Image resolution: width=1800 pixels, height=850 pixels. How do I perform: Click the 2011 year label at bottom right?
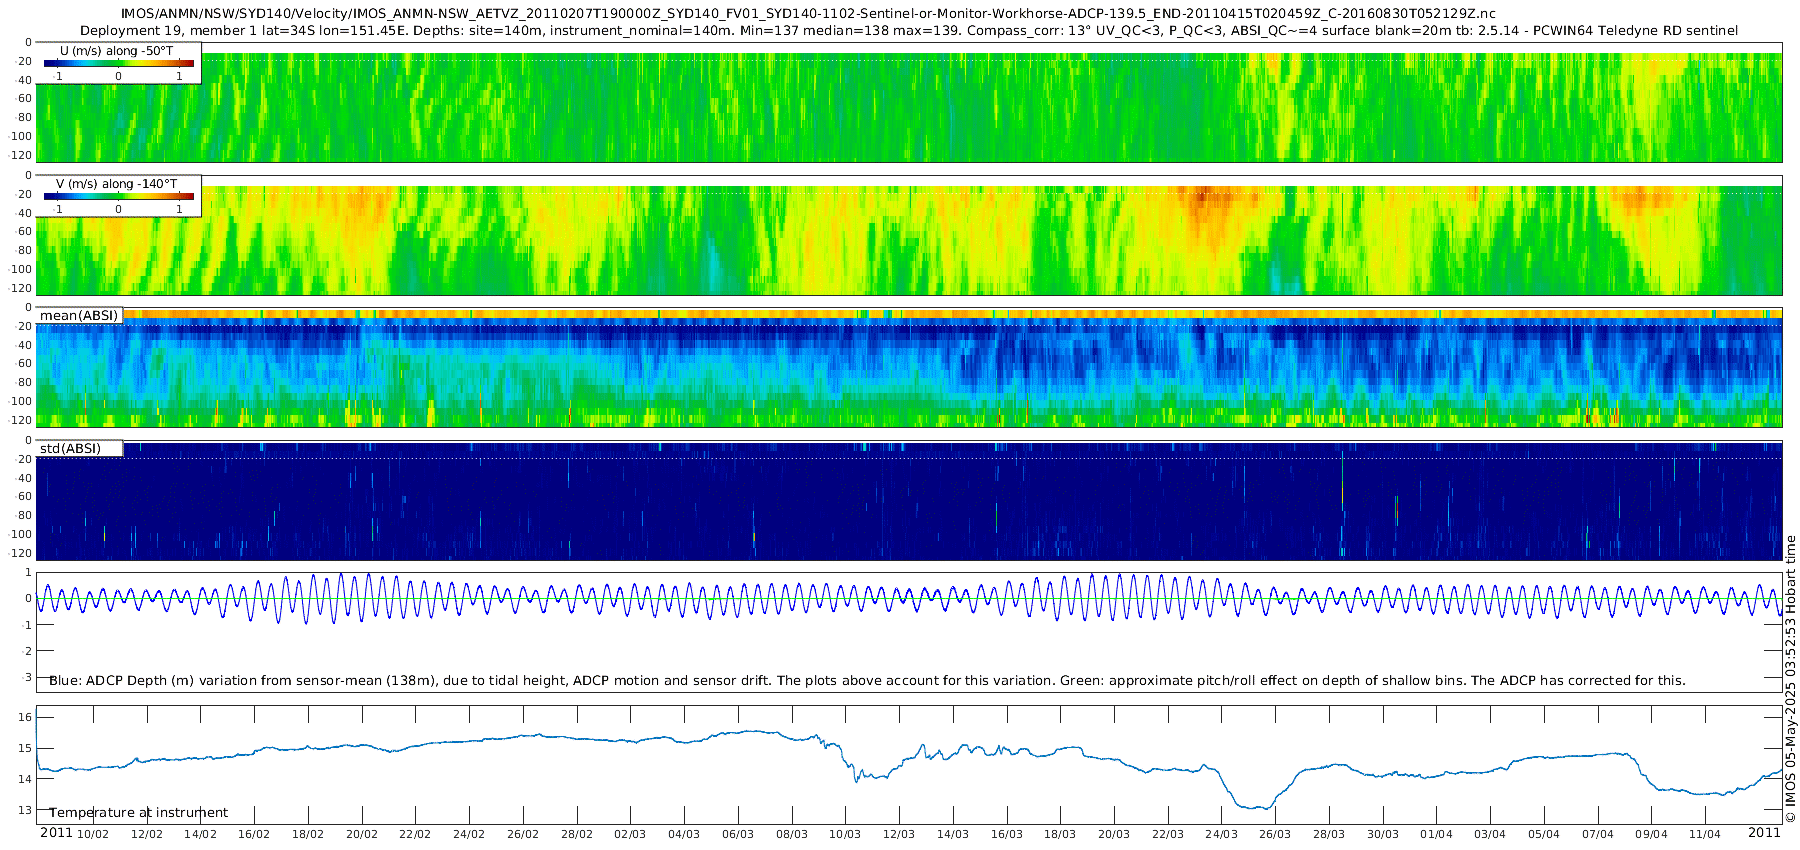[1764, 833]
